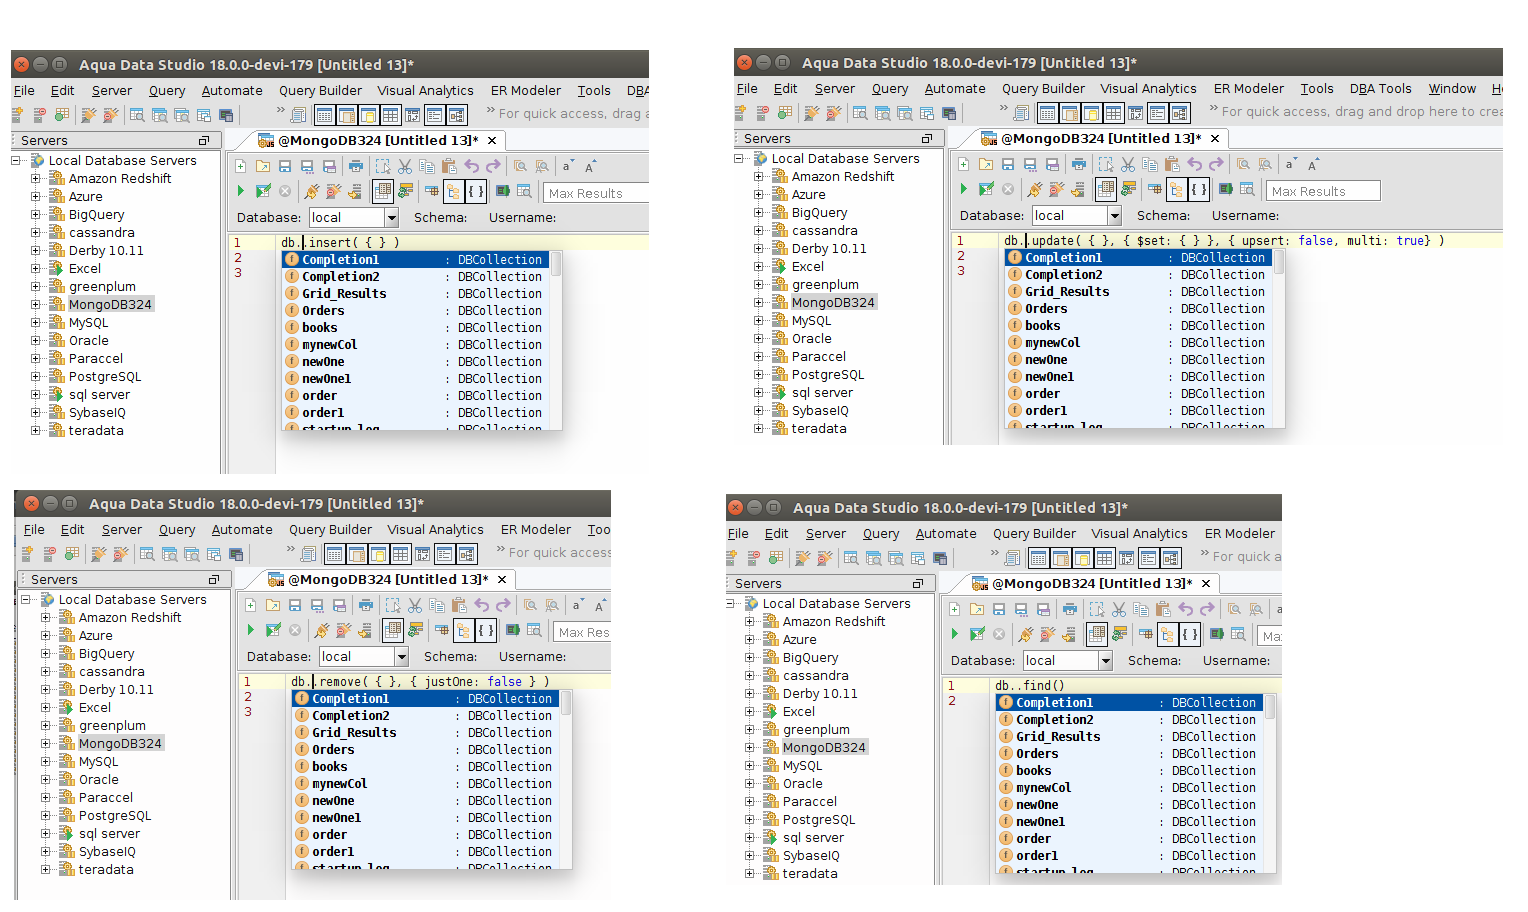Click the Print icon in the db.remove window

pyautogui.click(x=366, y=605)
